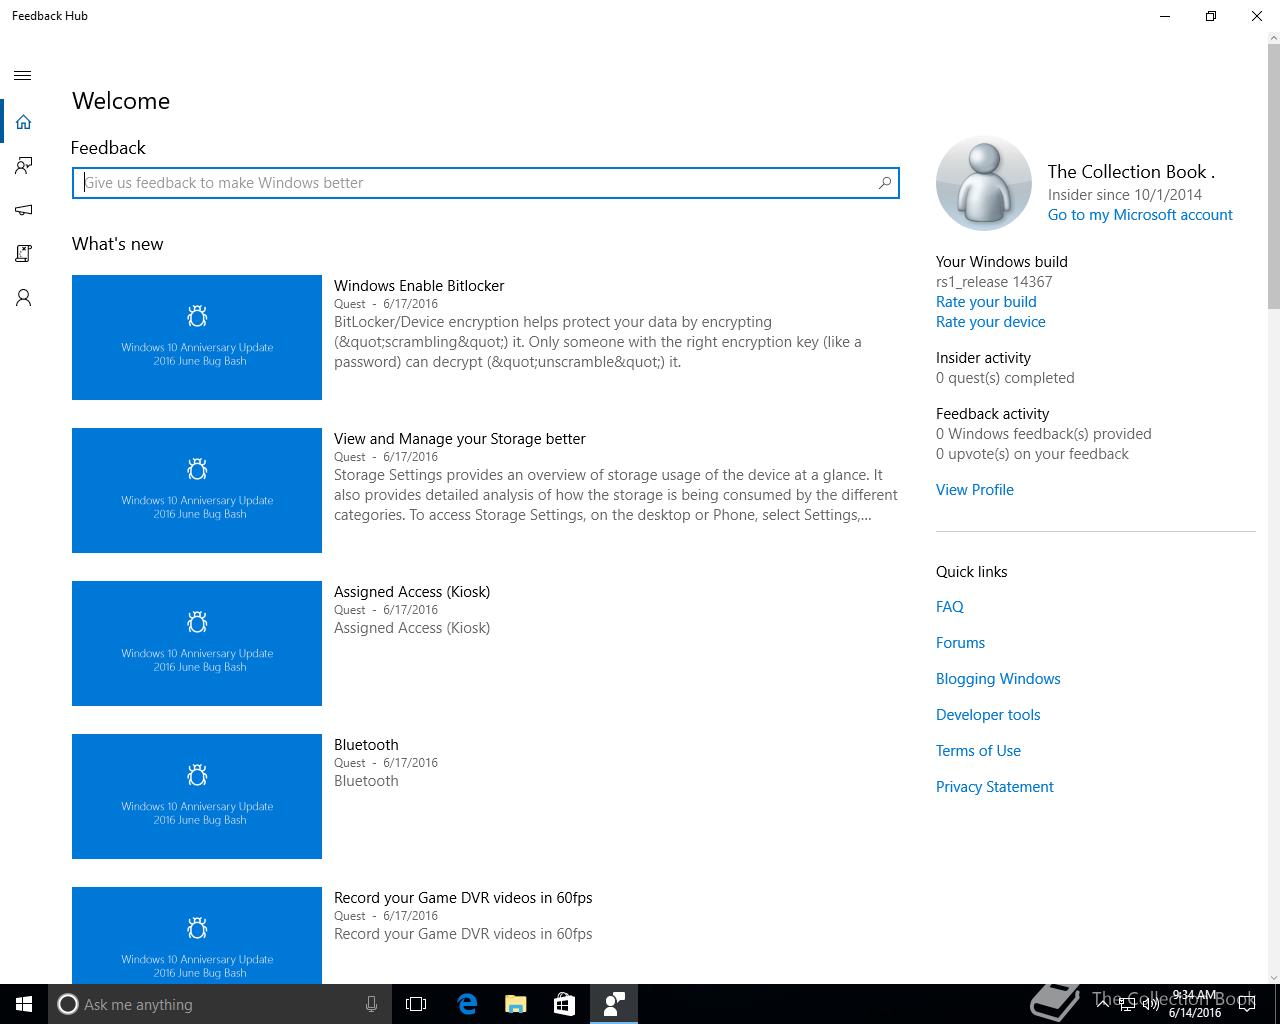Open Profile person icon in sidebar
The width and height of the screenshot is (1280, 1024).
click(x=23, y=298)
